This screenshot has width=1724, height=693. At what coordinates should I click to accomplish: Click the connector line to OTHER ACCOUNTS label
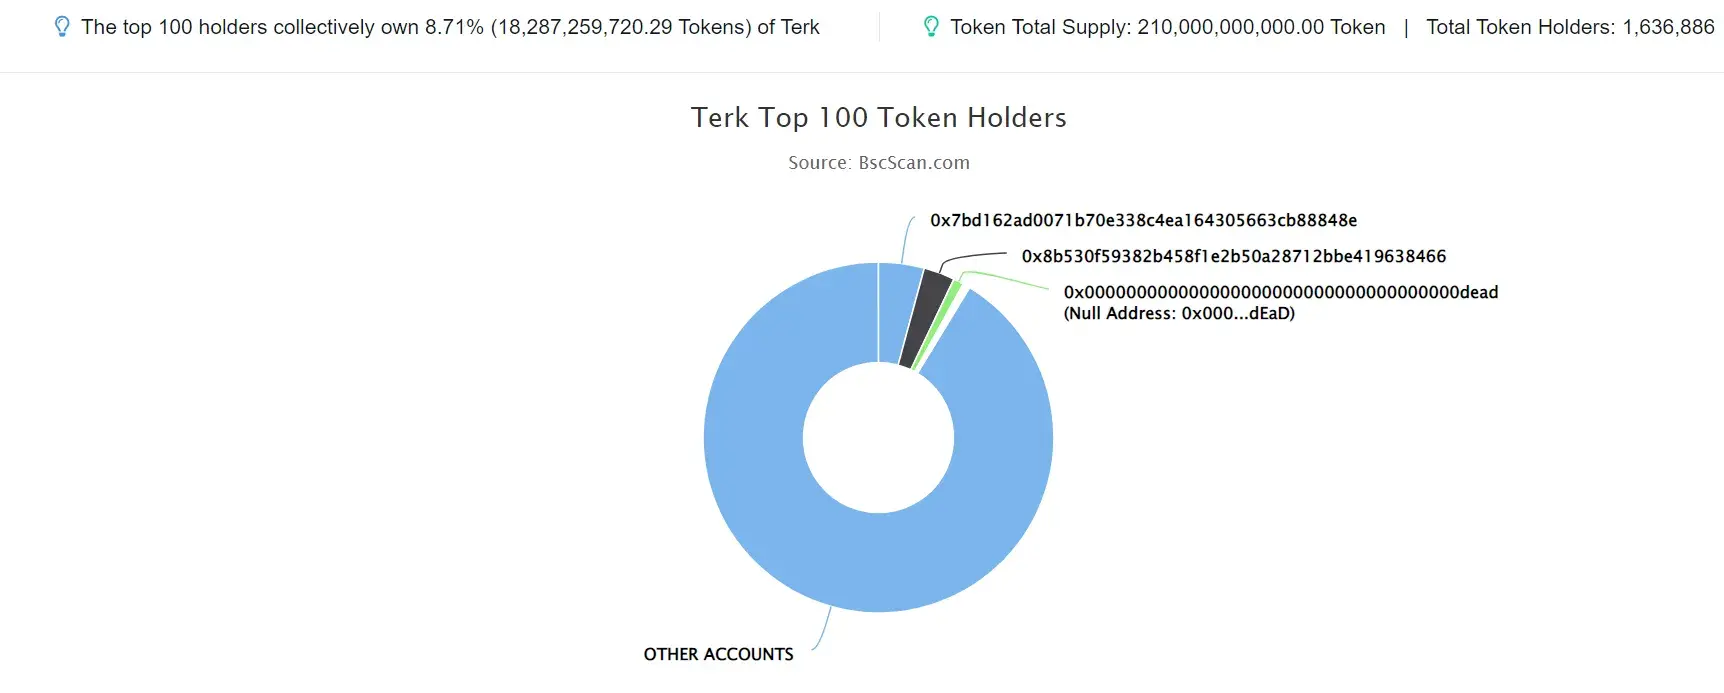(x=822, y=632)
